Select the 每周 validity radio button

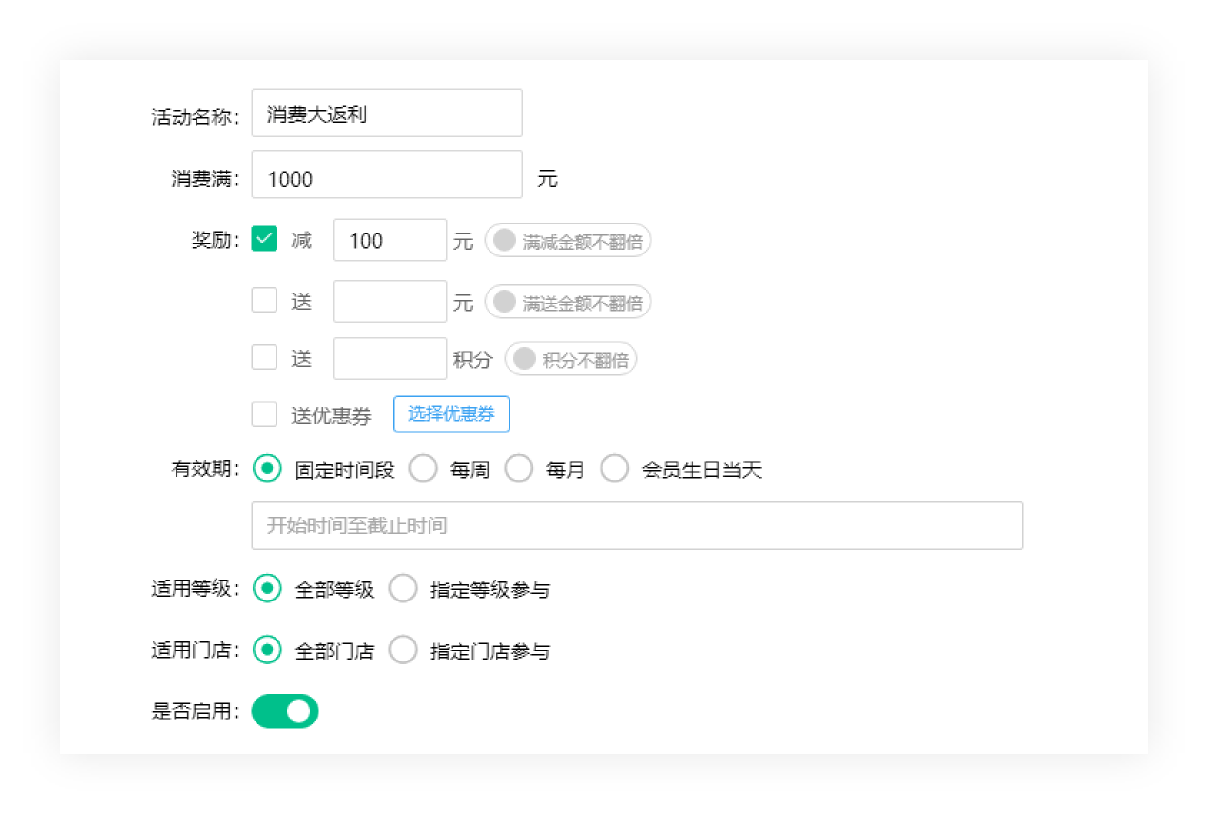pos(423,469)
